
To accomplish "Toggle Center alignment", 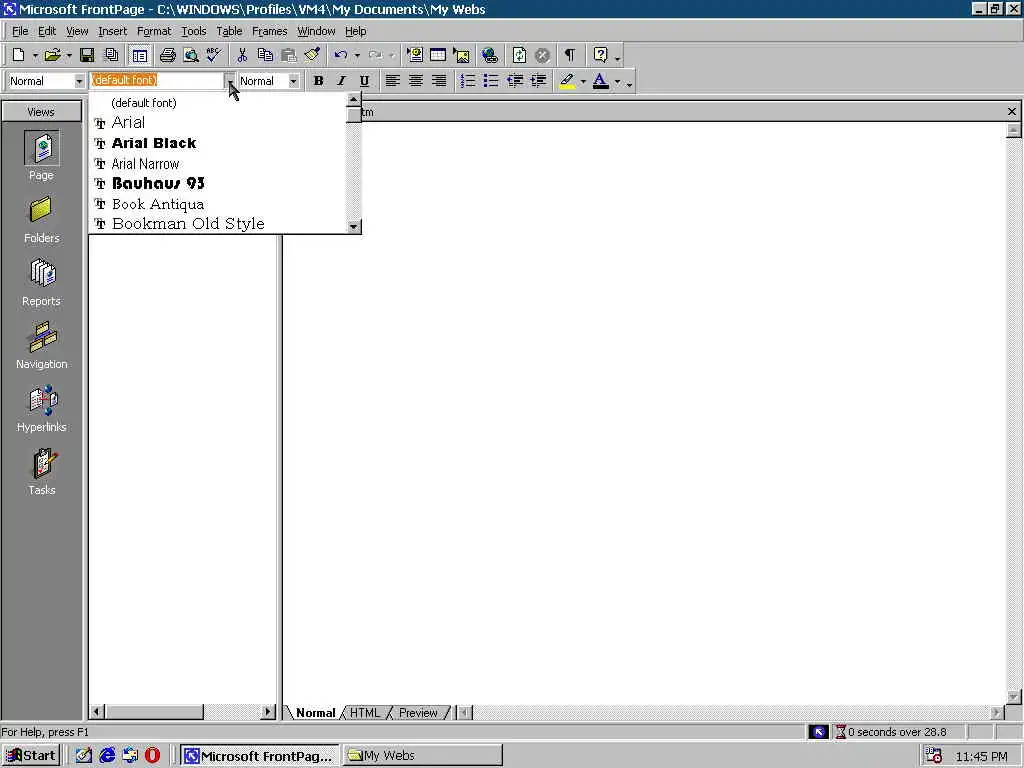I will click(x=415, y=81).
